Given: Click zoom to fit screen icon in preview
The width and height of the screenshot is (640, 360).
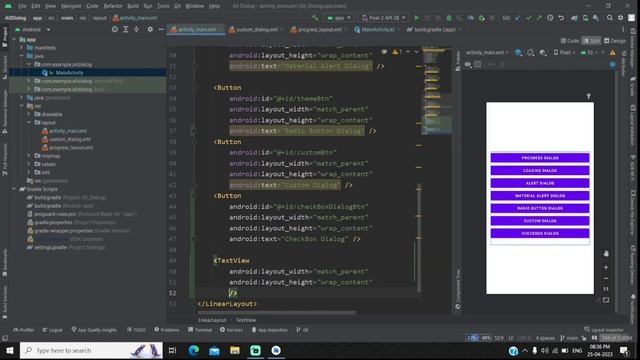Looking at the screenshot, I should tap(606, 300).
